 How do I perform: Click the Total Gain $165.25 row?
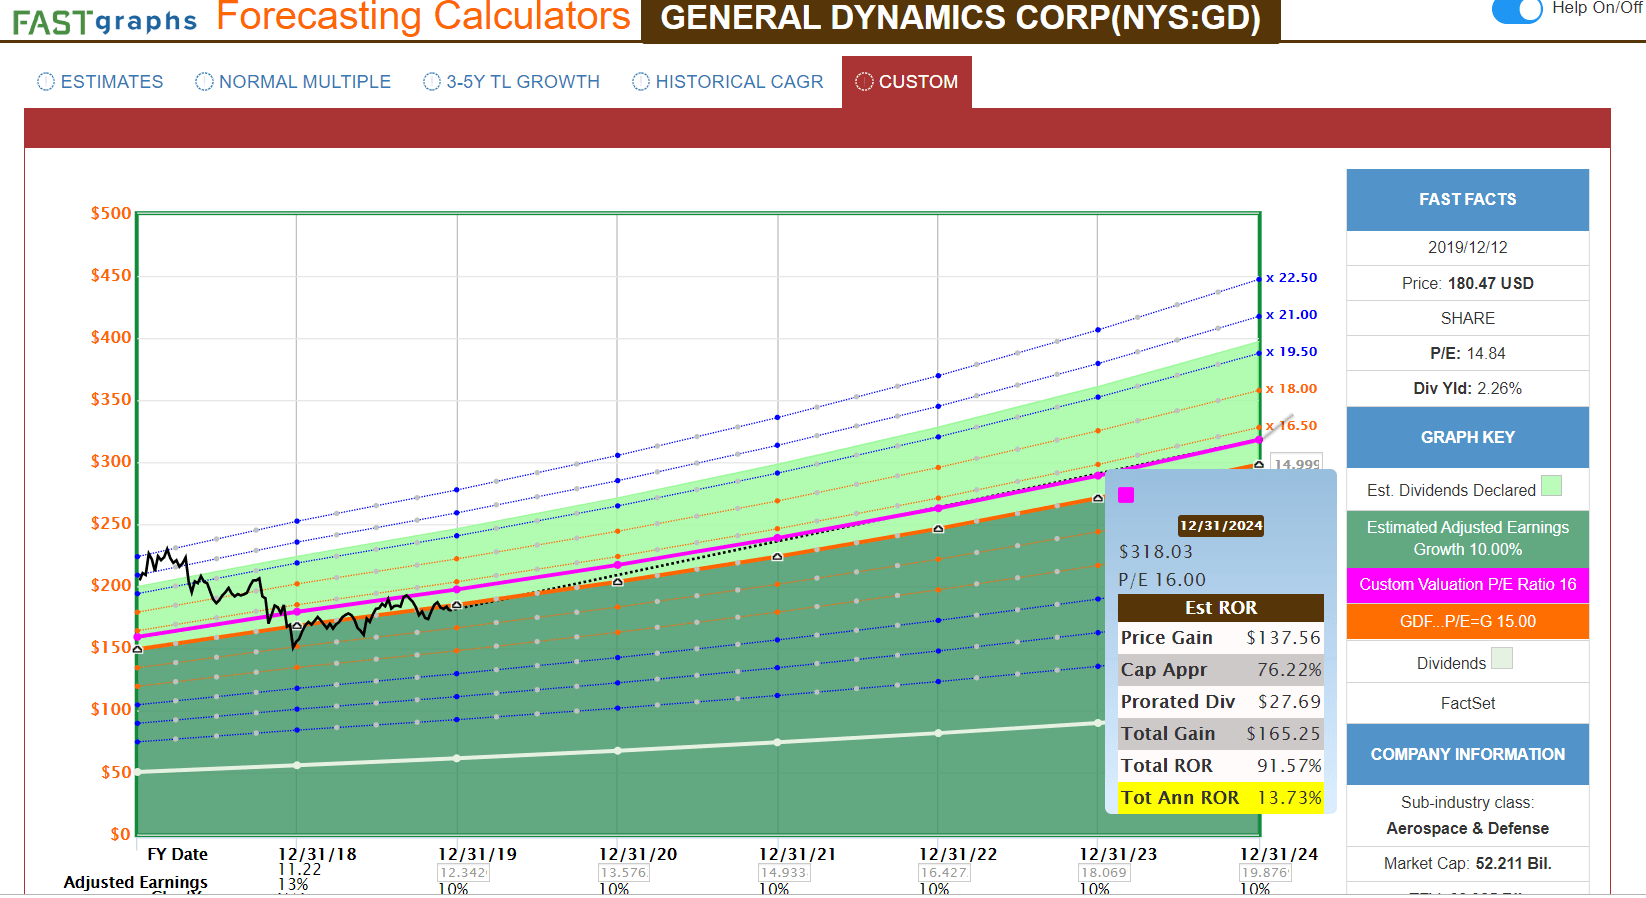pyautogui.click(x=1221, y=733)
